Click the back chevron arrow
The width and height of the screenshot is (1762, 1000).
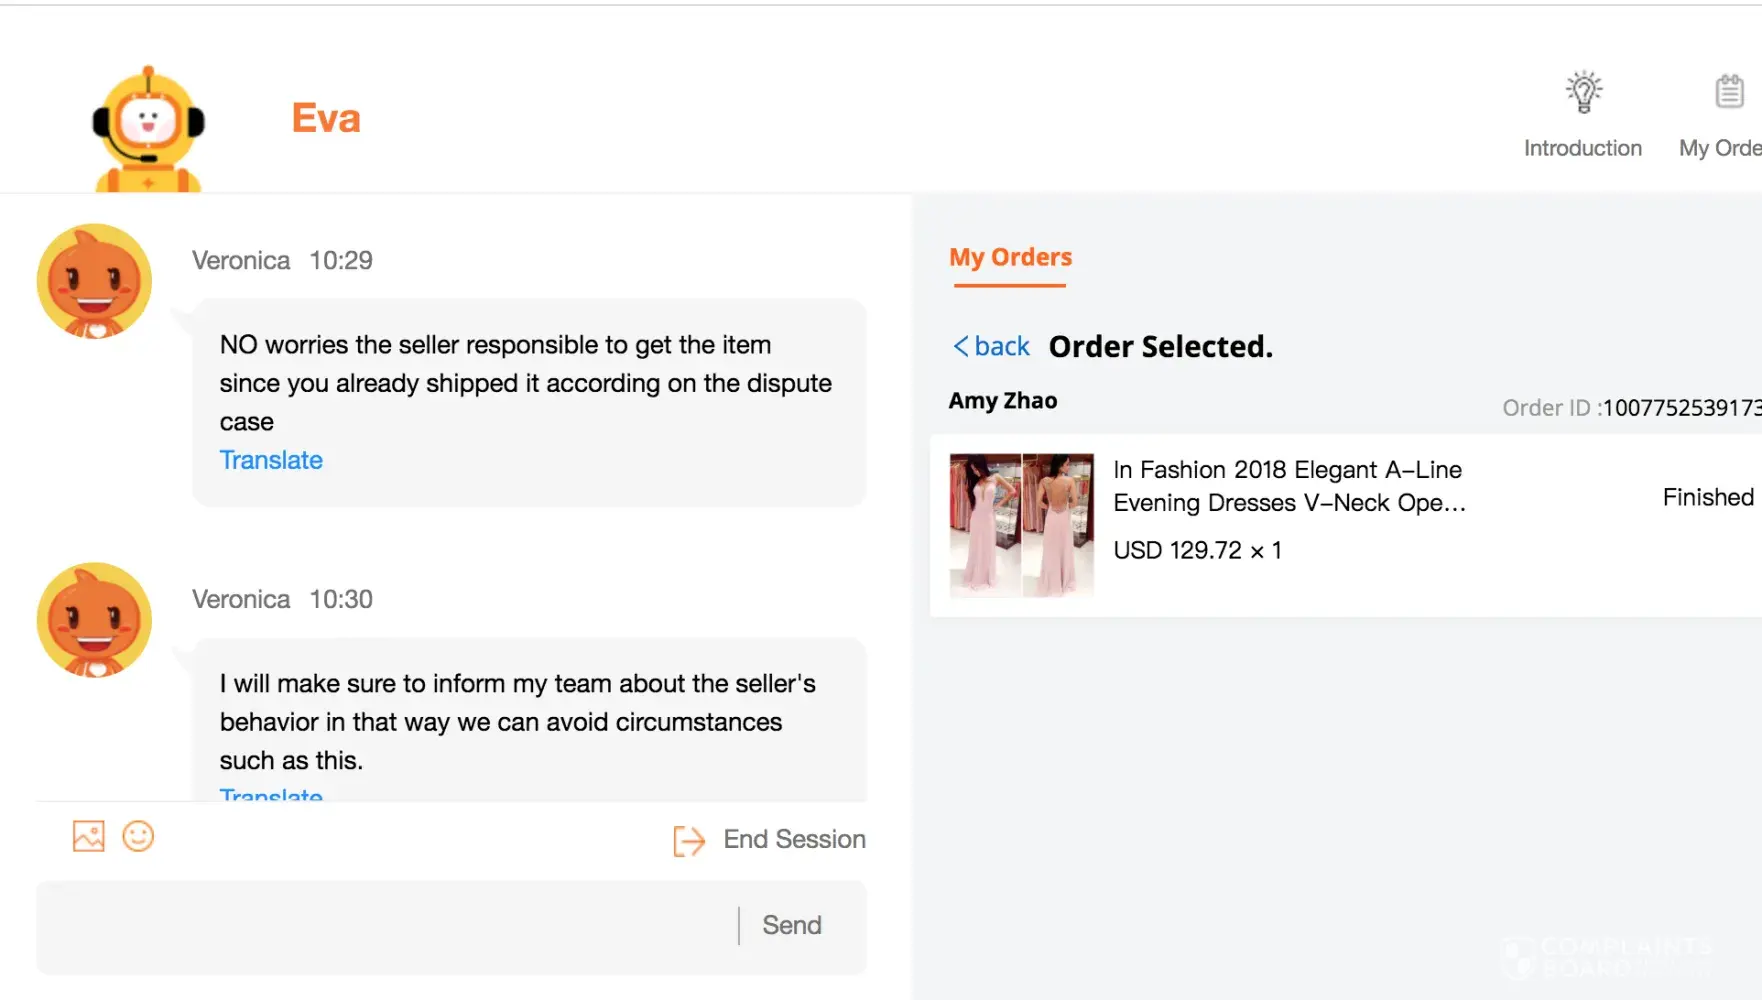coord(960,346)
